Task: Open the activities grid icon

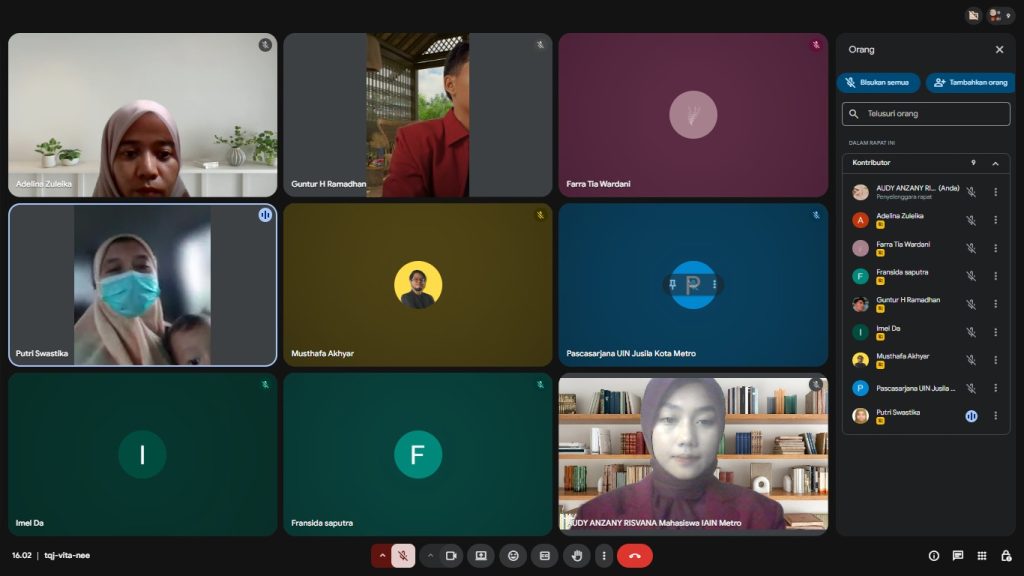Action: coord(982,556)
